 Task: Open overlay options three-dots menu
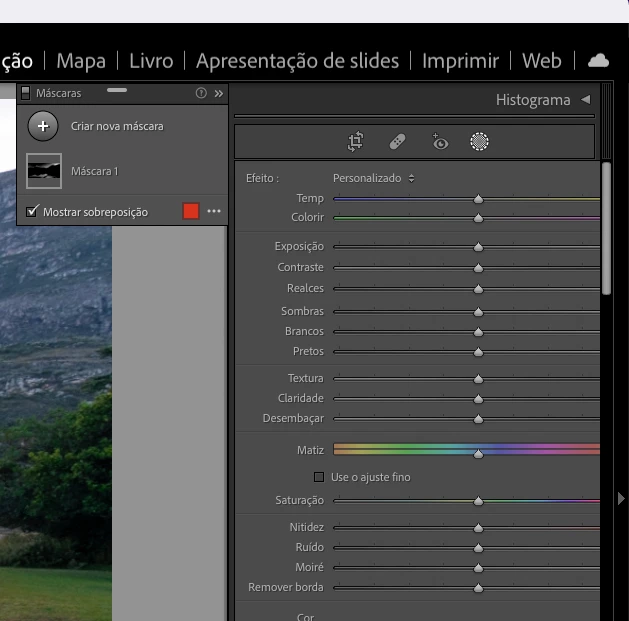(x=214, y=211)
